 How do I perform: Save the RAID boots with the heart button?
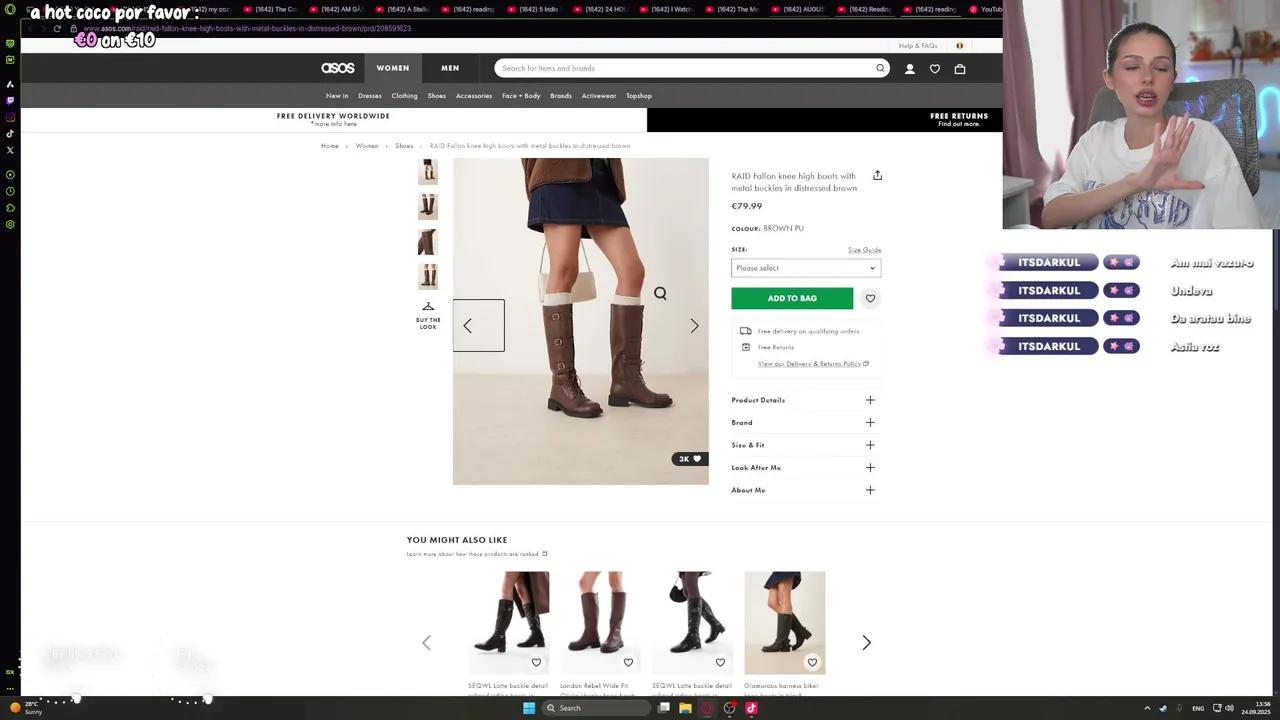pos(870,298)
